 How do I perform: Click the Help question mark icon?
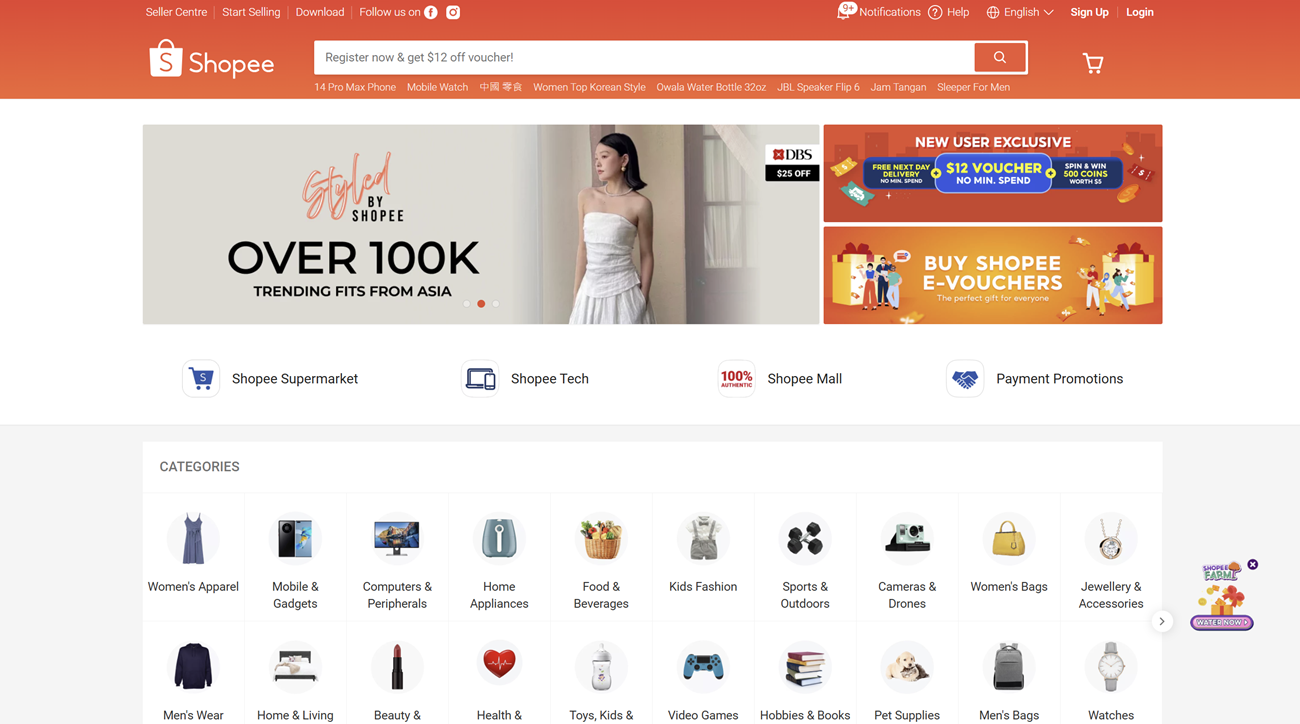(x=935, y=12)
